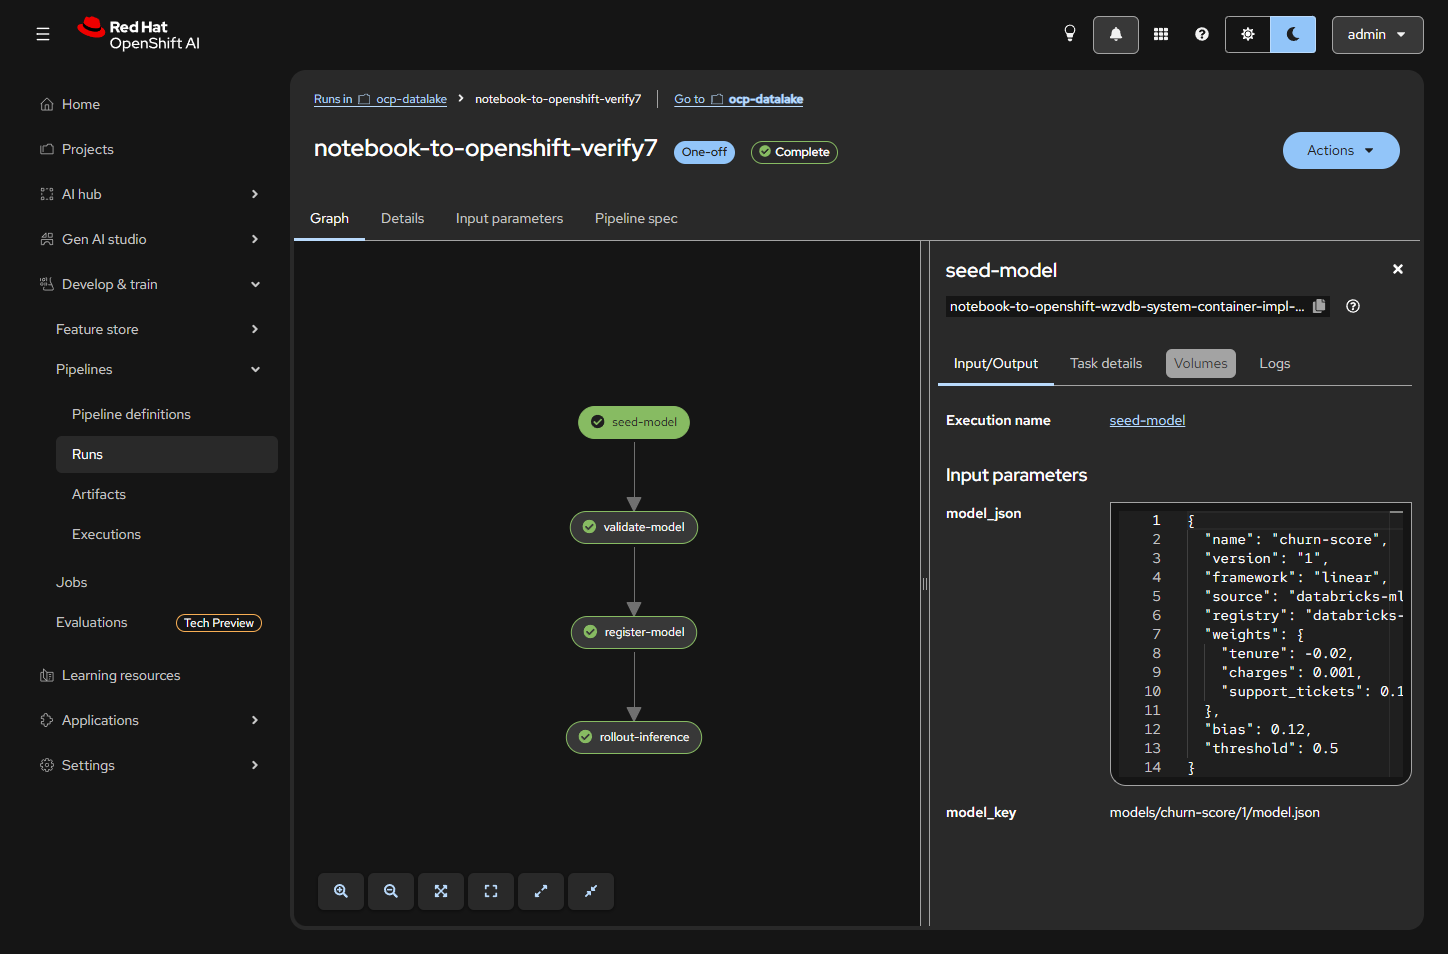The image size is (1448, 954).
Task: Open the seed-model execution link
Action: (1147, 420)
